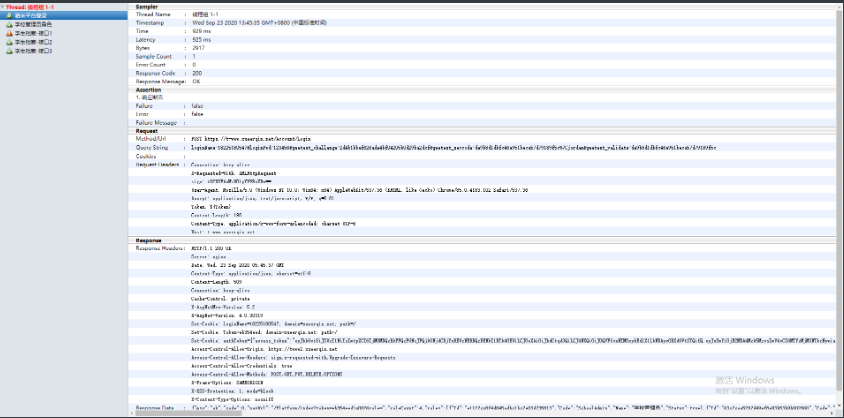This screenshot has height=418, width=844.
Task: Click the Query String label
Action: coord(152,147)
